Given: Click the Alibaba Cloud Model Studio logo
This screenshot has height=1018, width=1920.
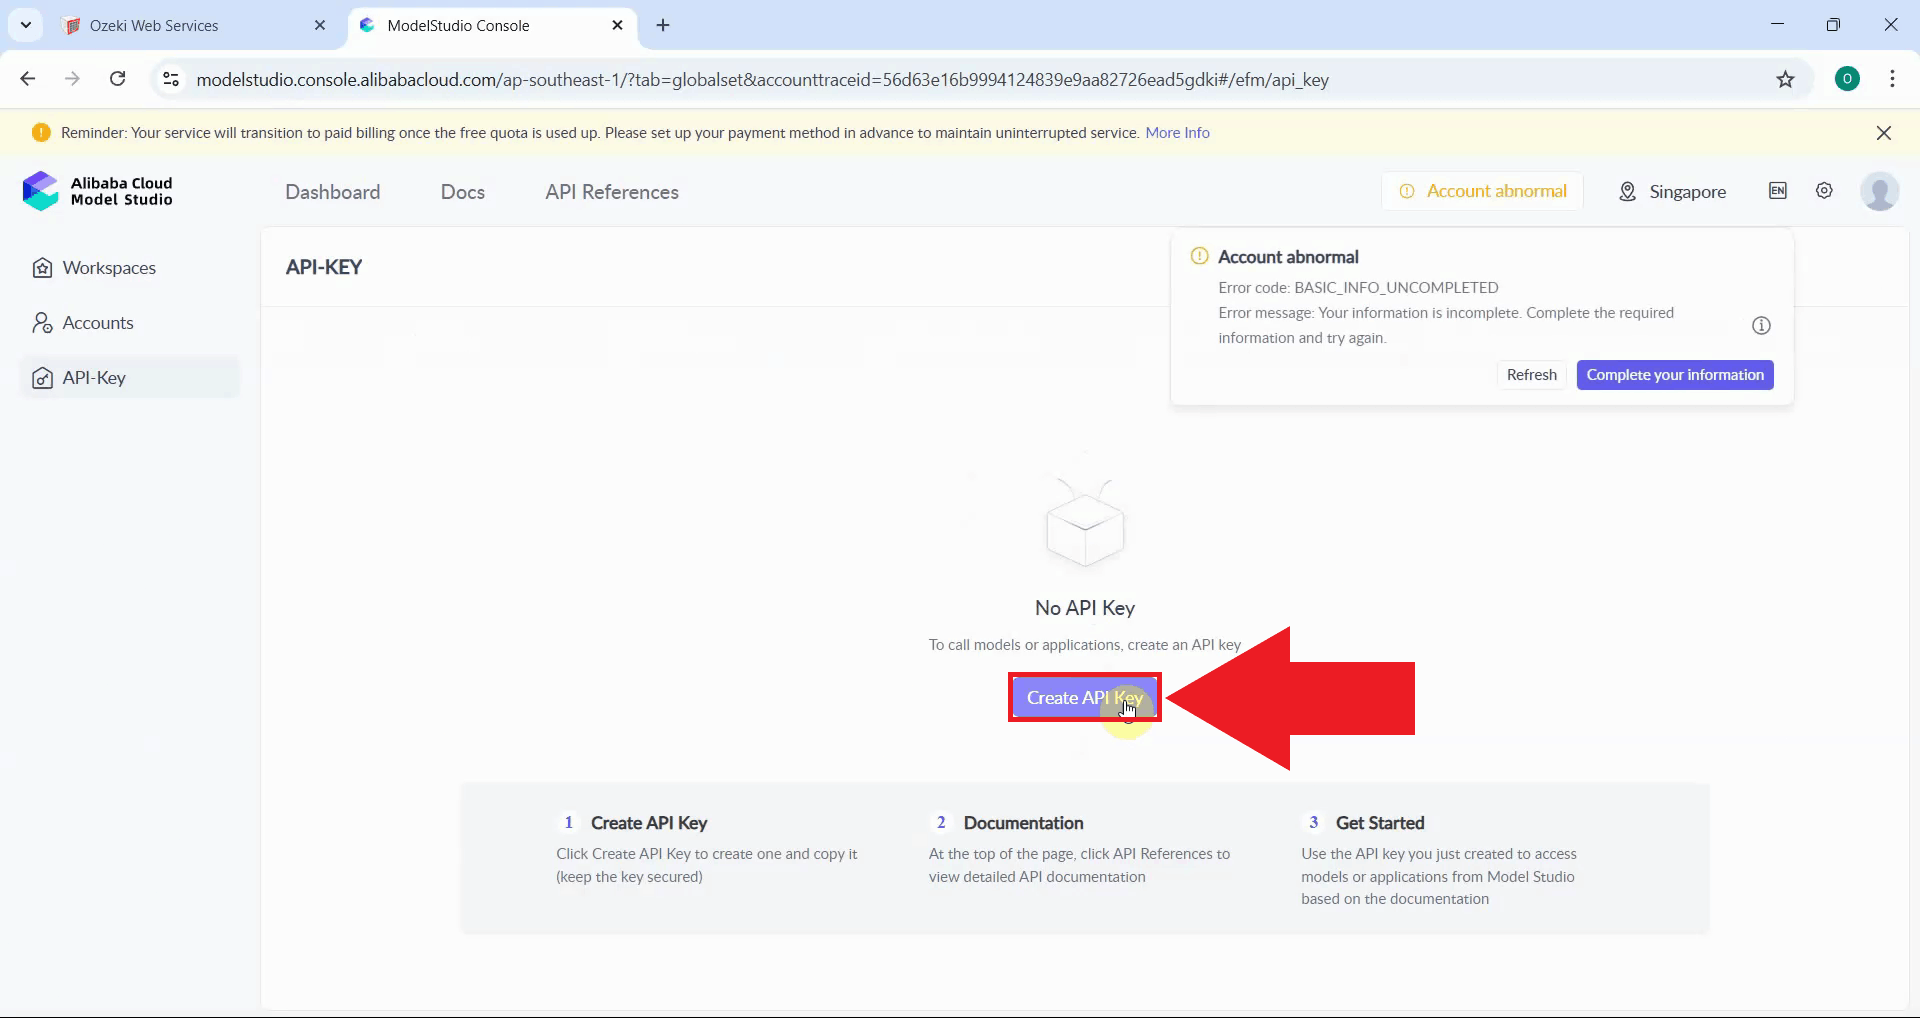Looking at the screenshot, I should point(97,191).
